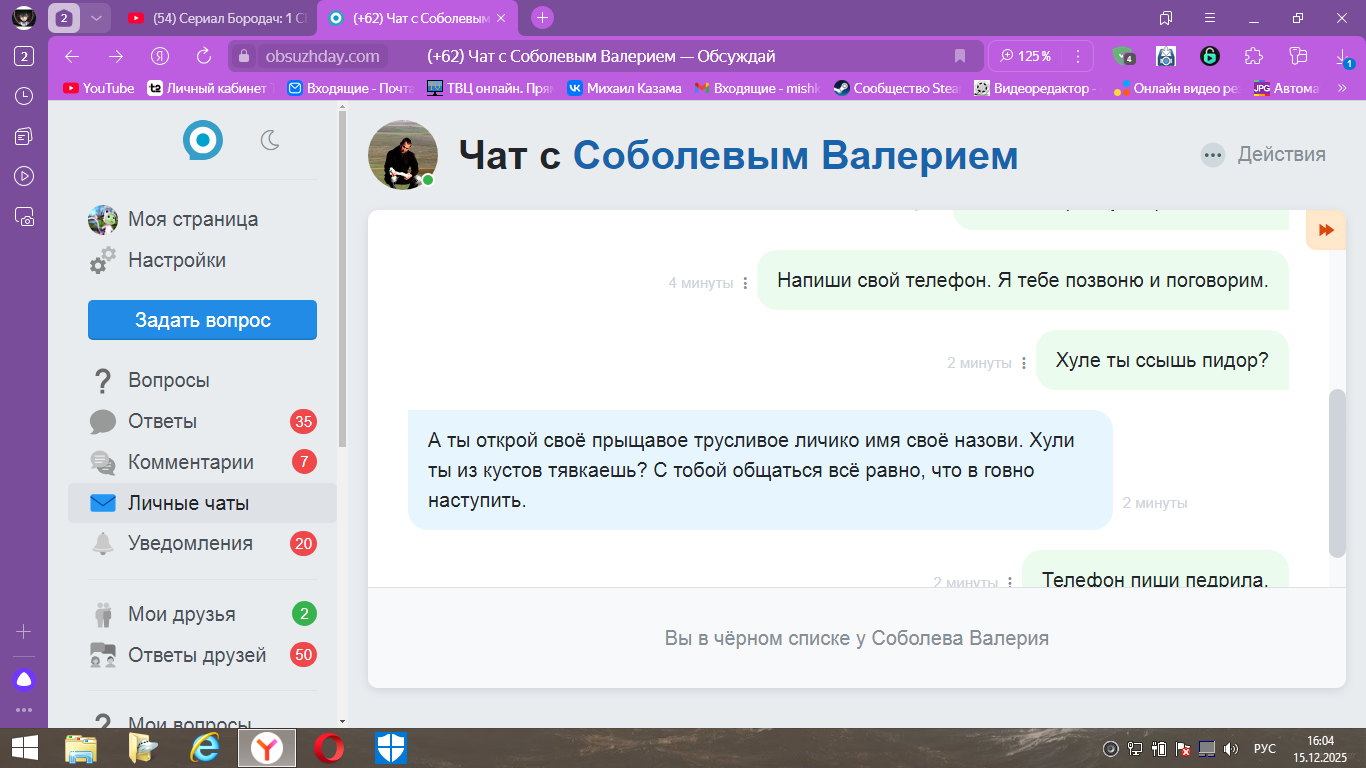Open the Соболевым Валерием profile link
This screenshot has width=1366, height=768.
click(x=795, y=156)
